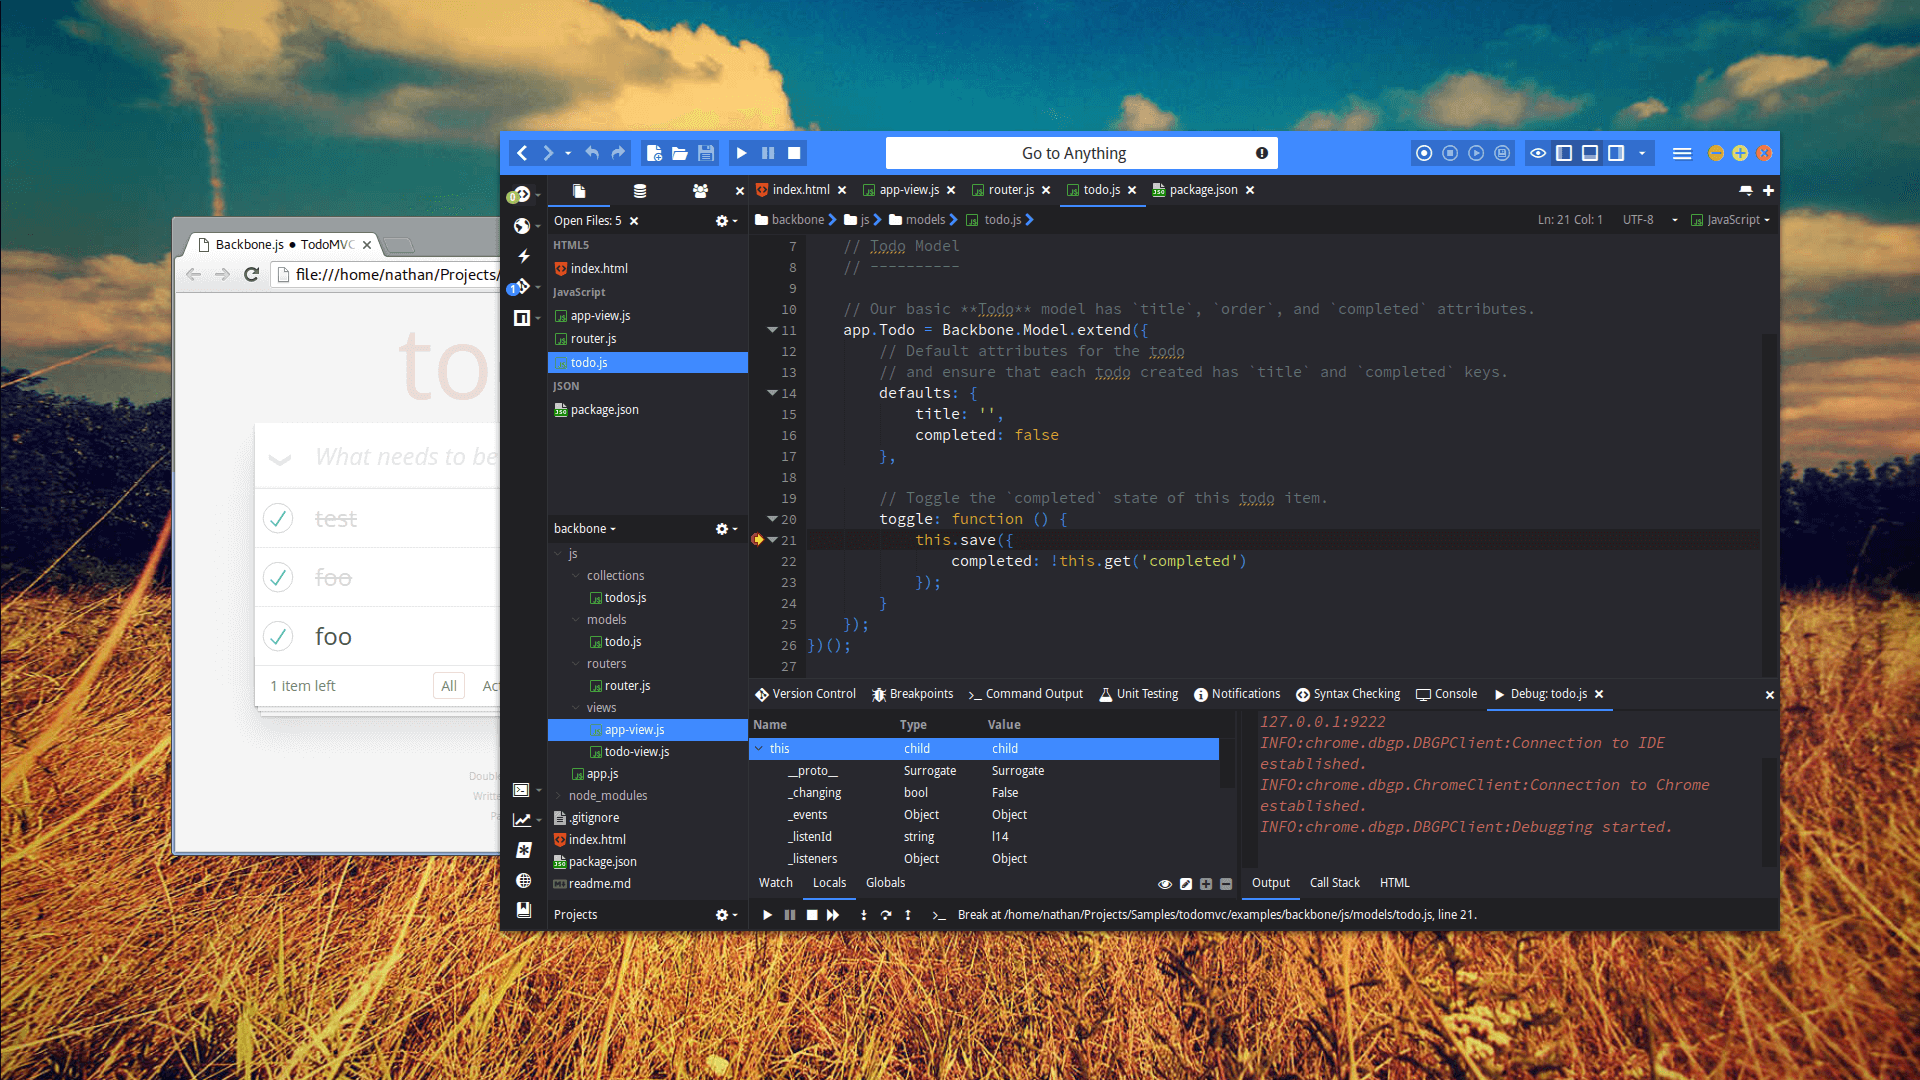1920x1080 pixels.
Task: Click backbone breadcrumb in editor path
Action: click(789, 220)
